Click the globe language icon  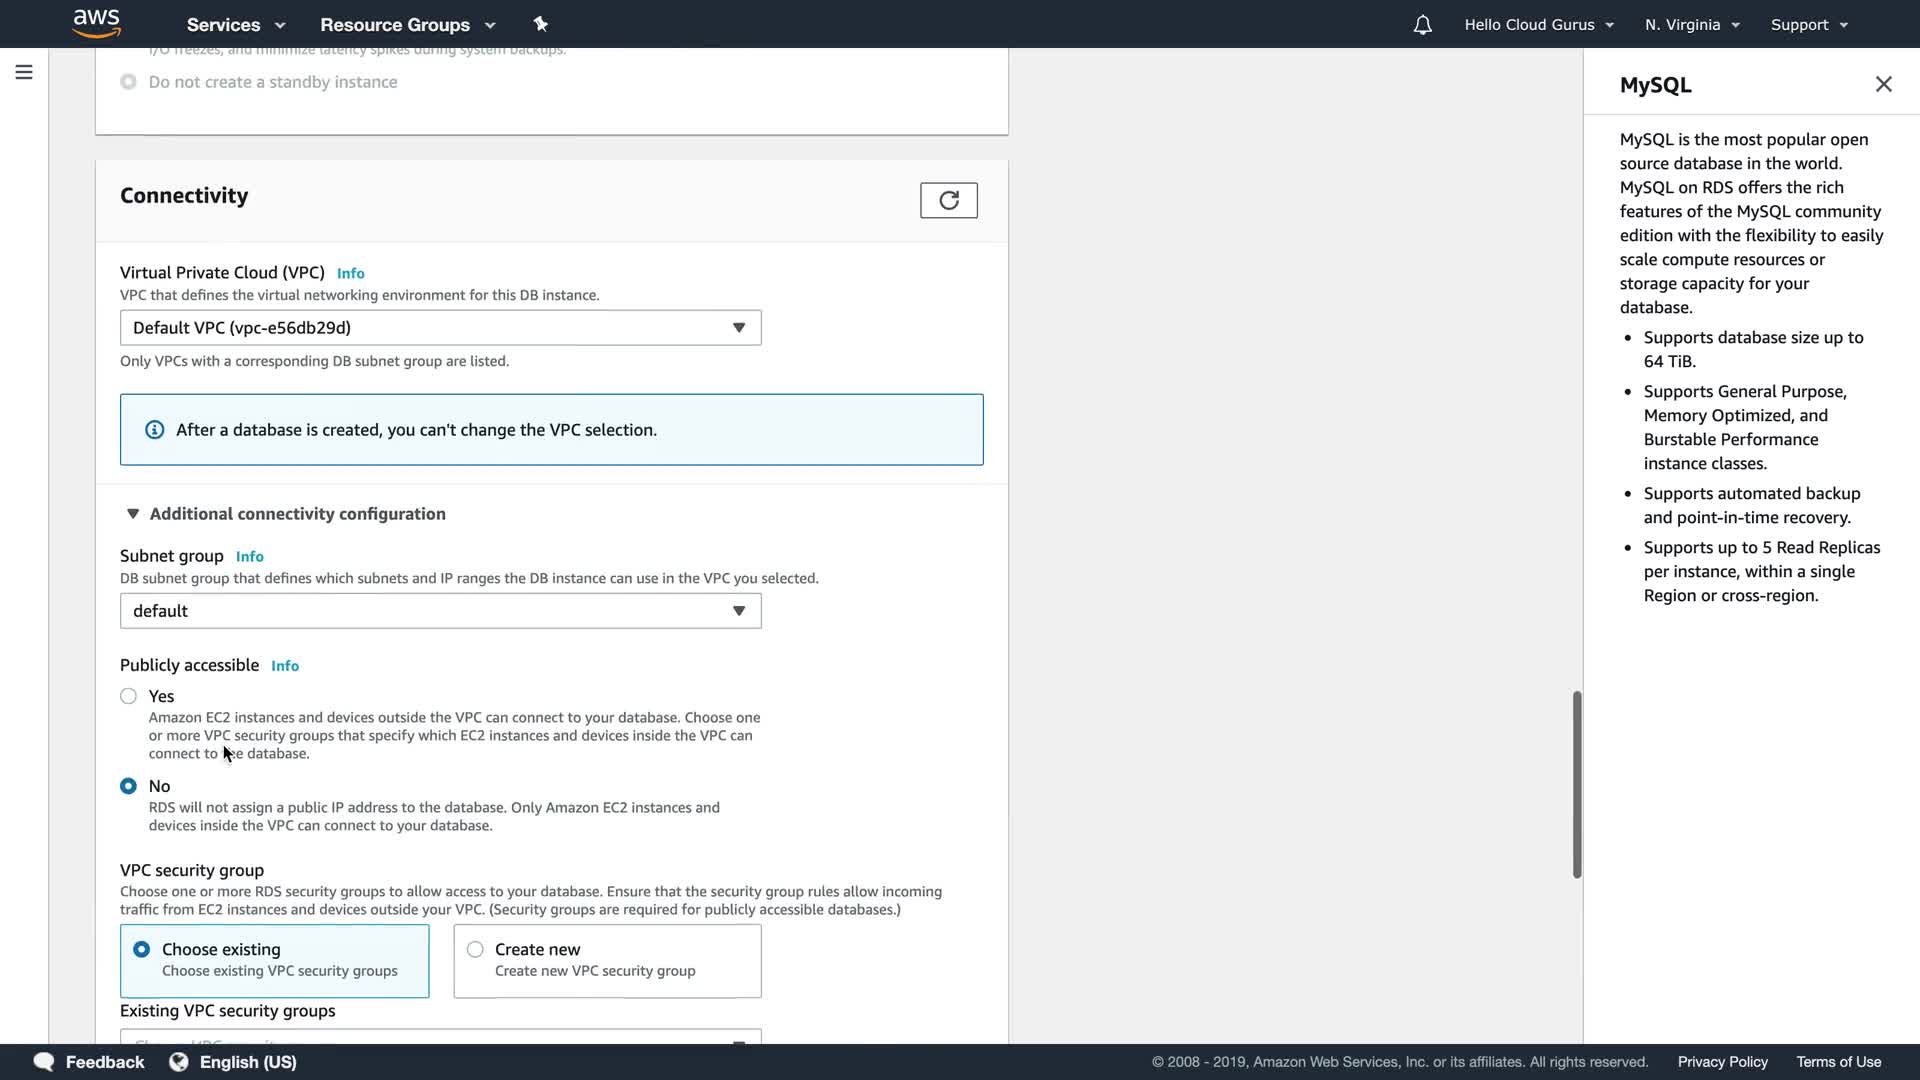[x=179, y=1061]
